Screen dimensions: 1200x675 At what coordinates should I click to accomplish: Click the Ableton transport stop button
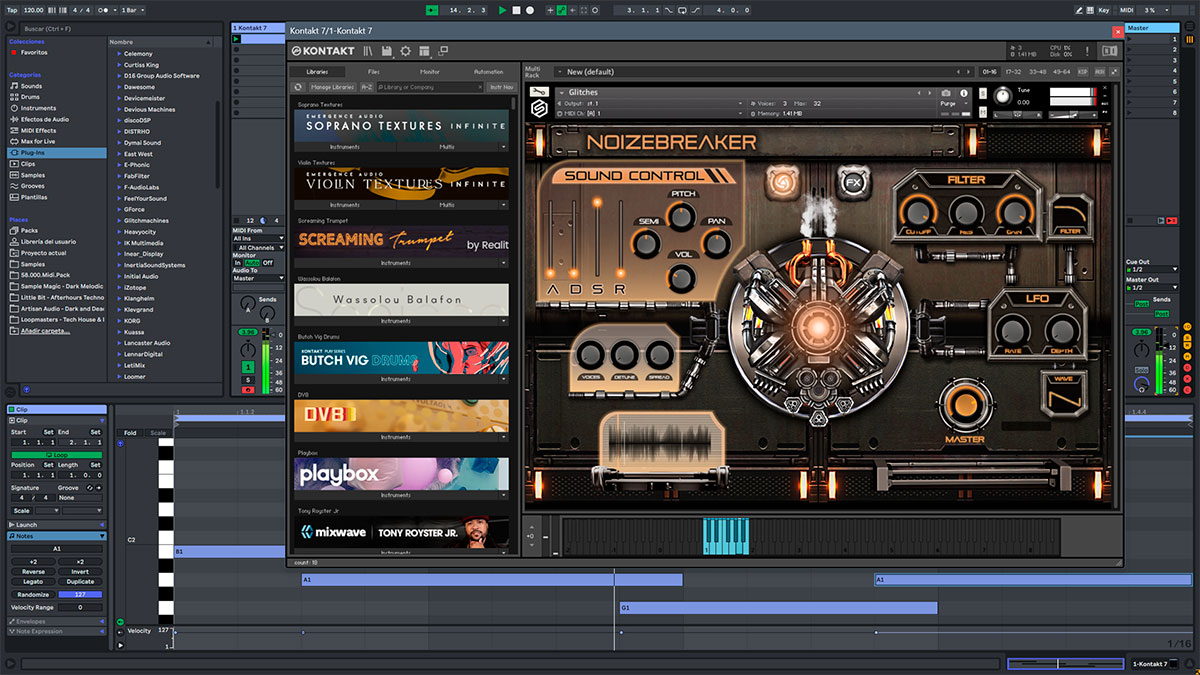point(516,10)
